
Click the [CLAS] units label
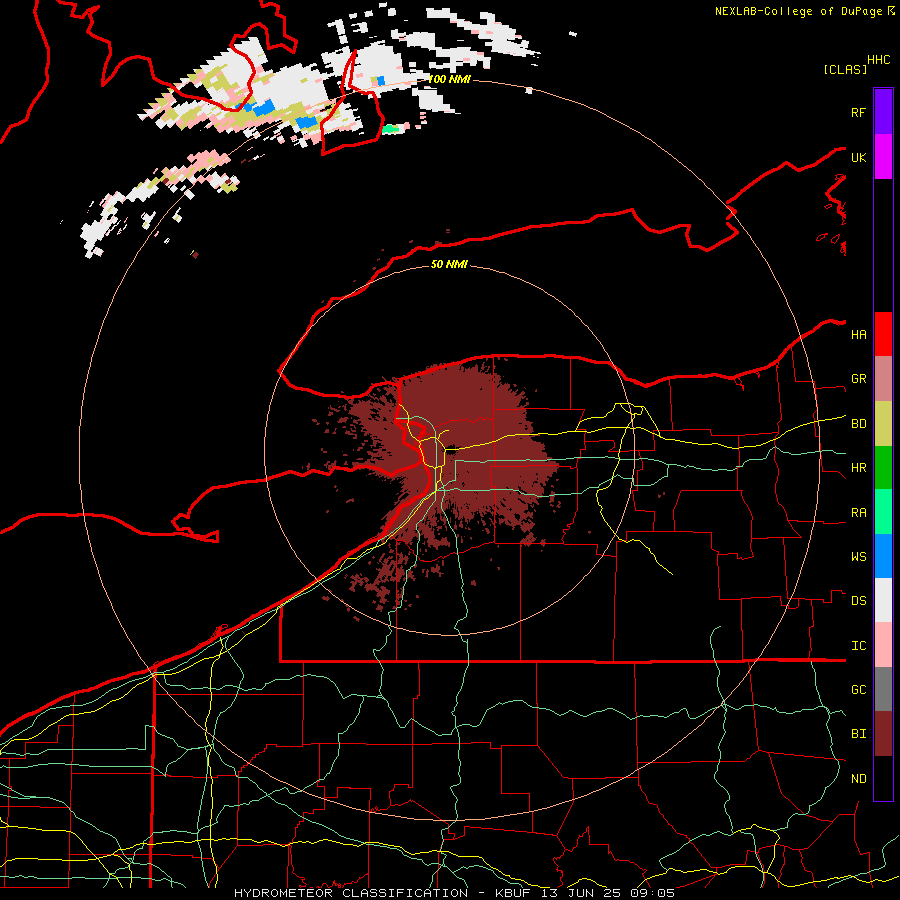845,69
